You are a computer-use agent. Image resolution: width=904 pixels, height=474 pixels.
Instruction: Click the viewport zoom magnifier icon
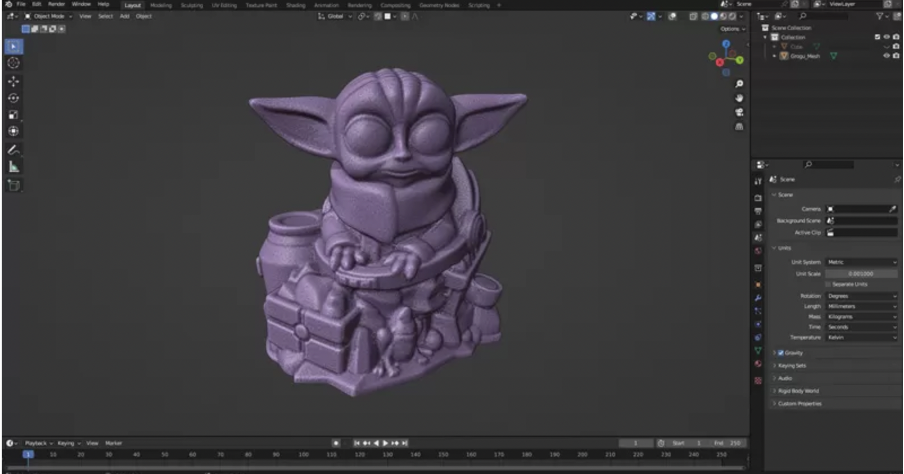[x=739, y=84]
